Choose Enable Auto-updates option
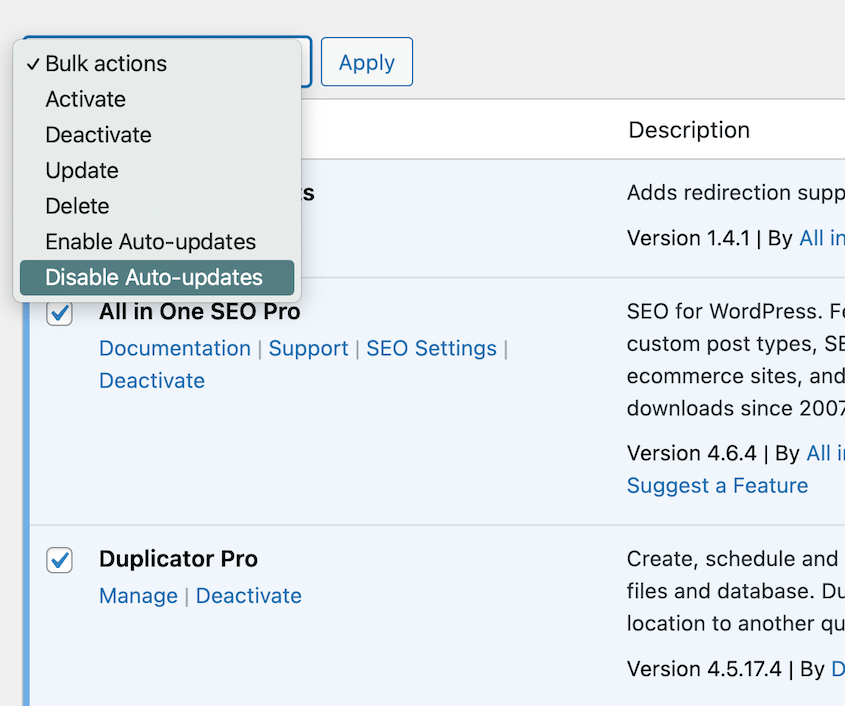845x706 pixels. point(157,241)
